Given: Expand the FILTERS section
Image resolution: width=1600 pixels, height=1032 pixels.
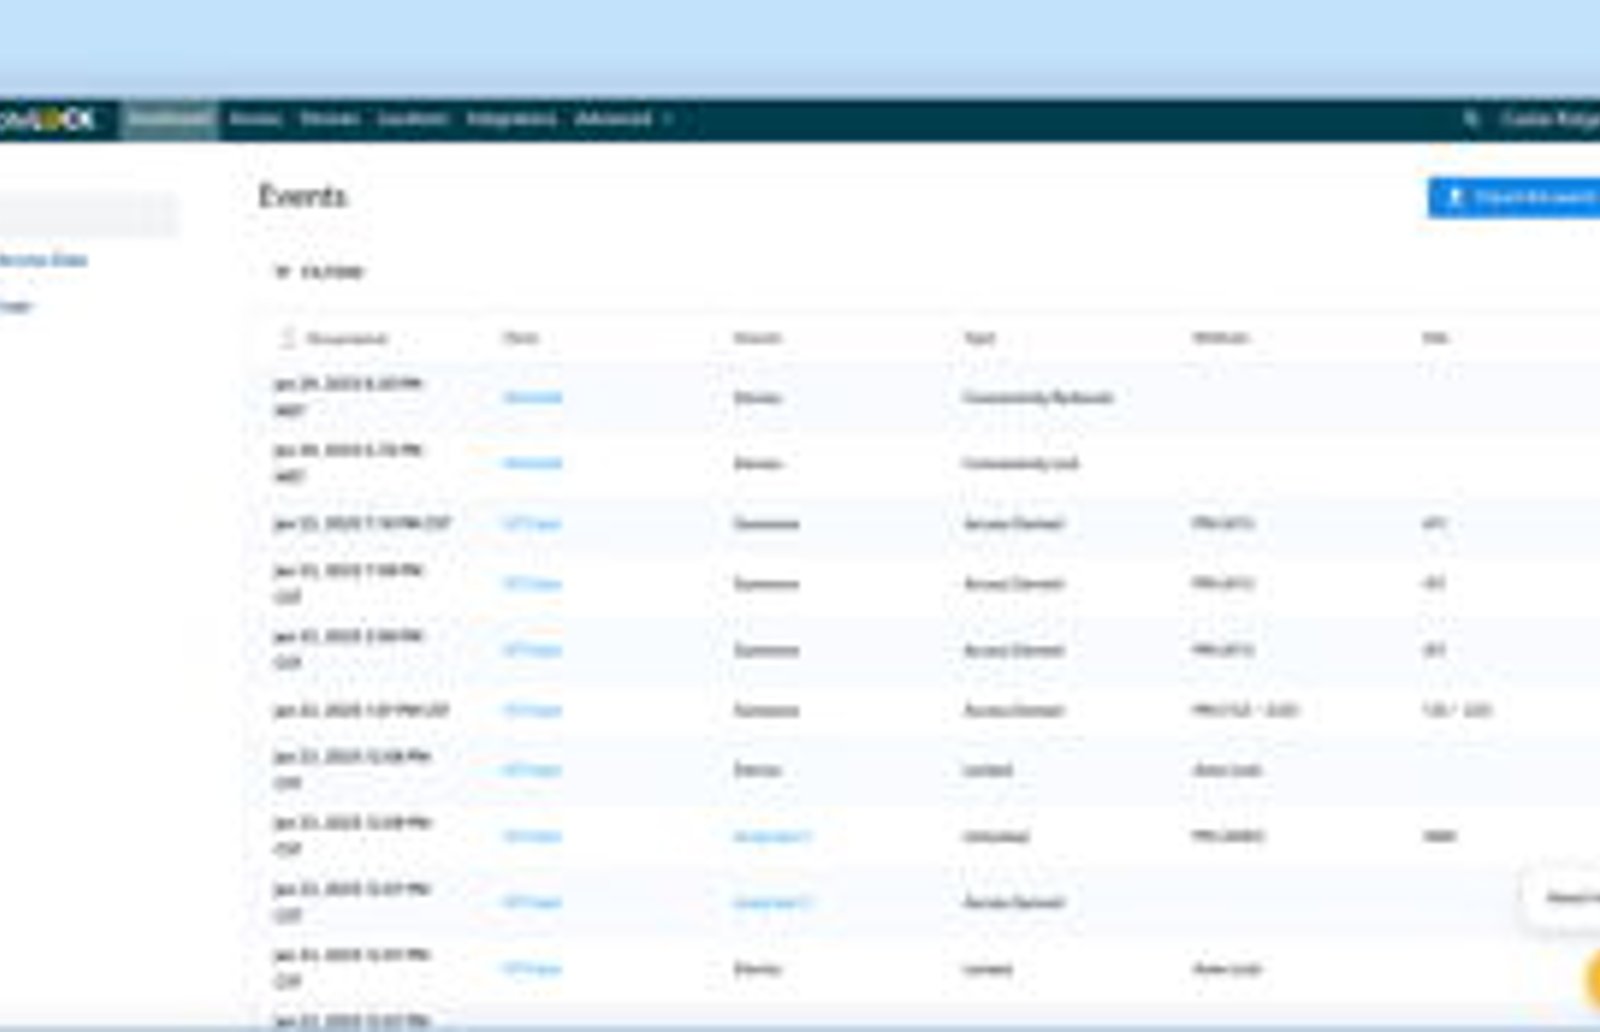Looking at the screenshot, I should tap(319, 272).
